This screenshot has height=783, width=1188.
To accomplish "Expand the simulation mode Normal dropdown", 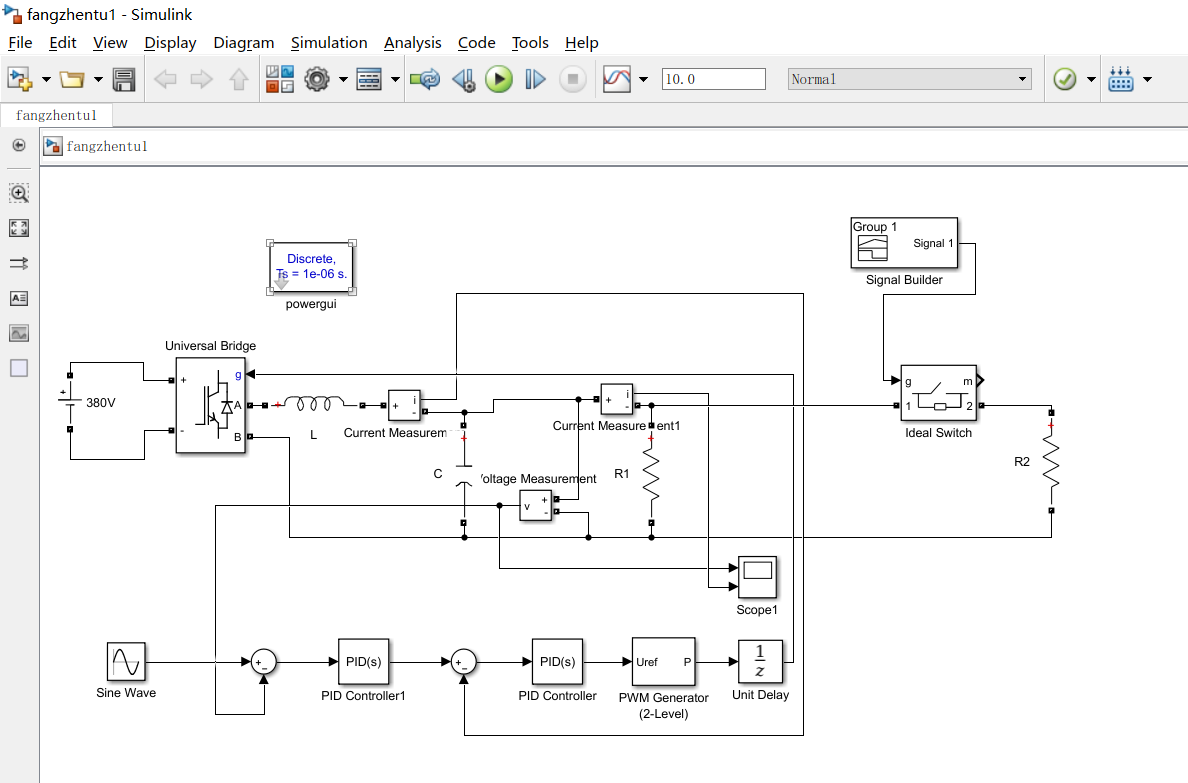I will (1022, 79).
